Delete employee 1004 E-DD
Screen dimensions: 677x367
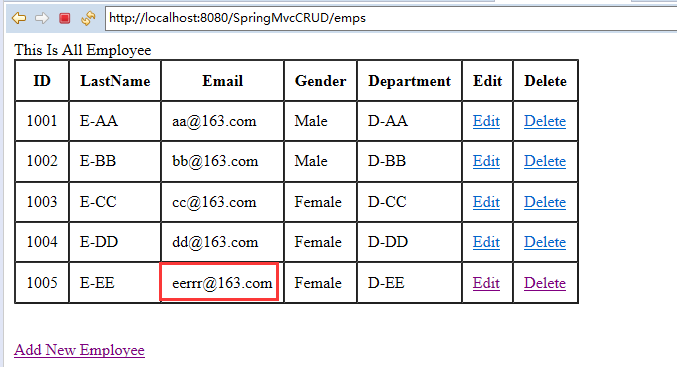[x=545, y=242]
